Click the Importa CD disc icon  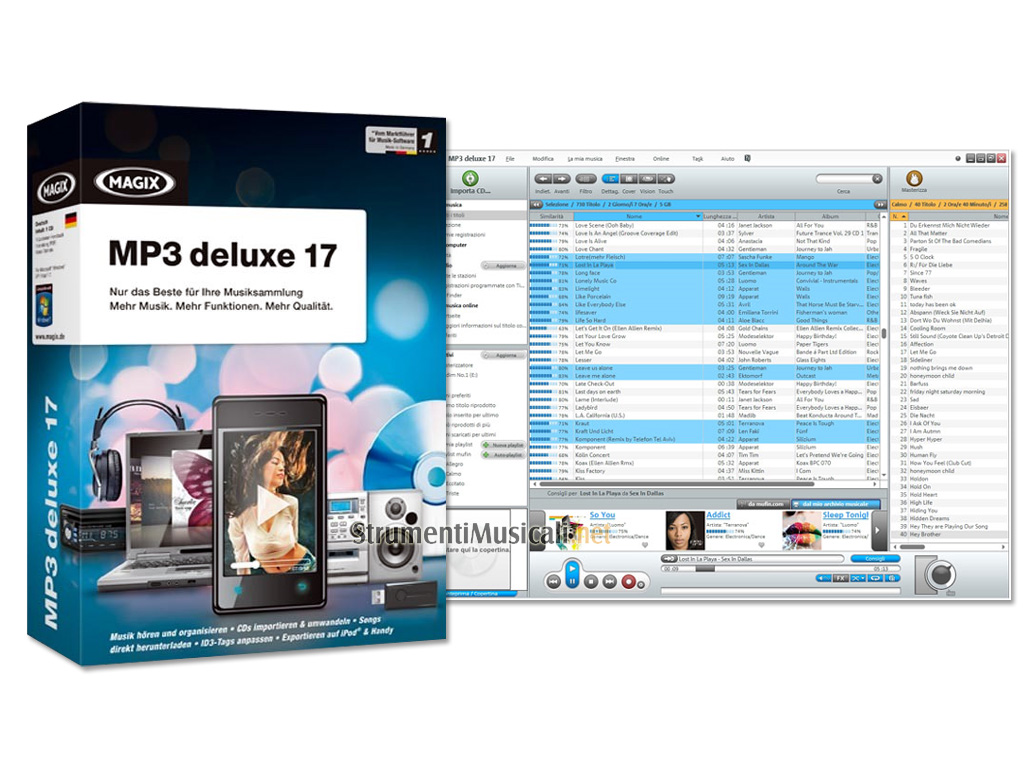(x=470, y=178)
